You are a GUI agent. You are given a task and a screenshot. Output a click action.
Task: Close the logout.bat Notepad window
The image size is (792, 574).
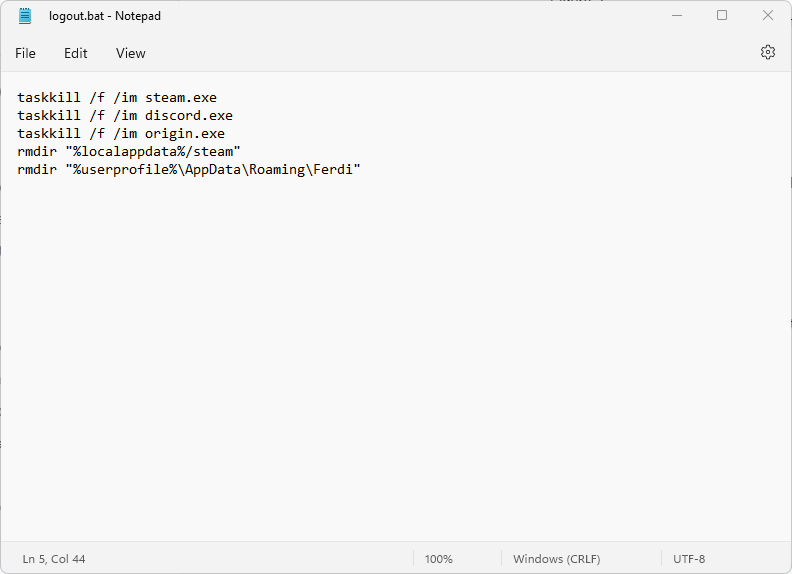(x=768, y=16)
